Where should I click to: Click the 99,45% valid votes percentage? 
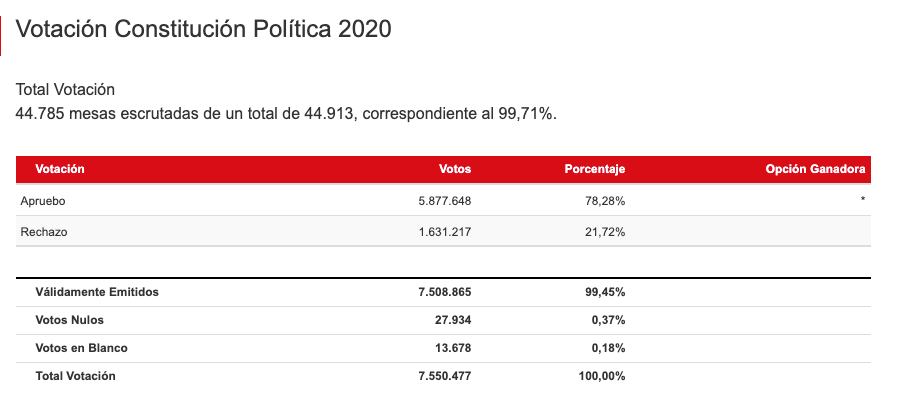606,292
